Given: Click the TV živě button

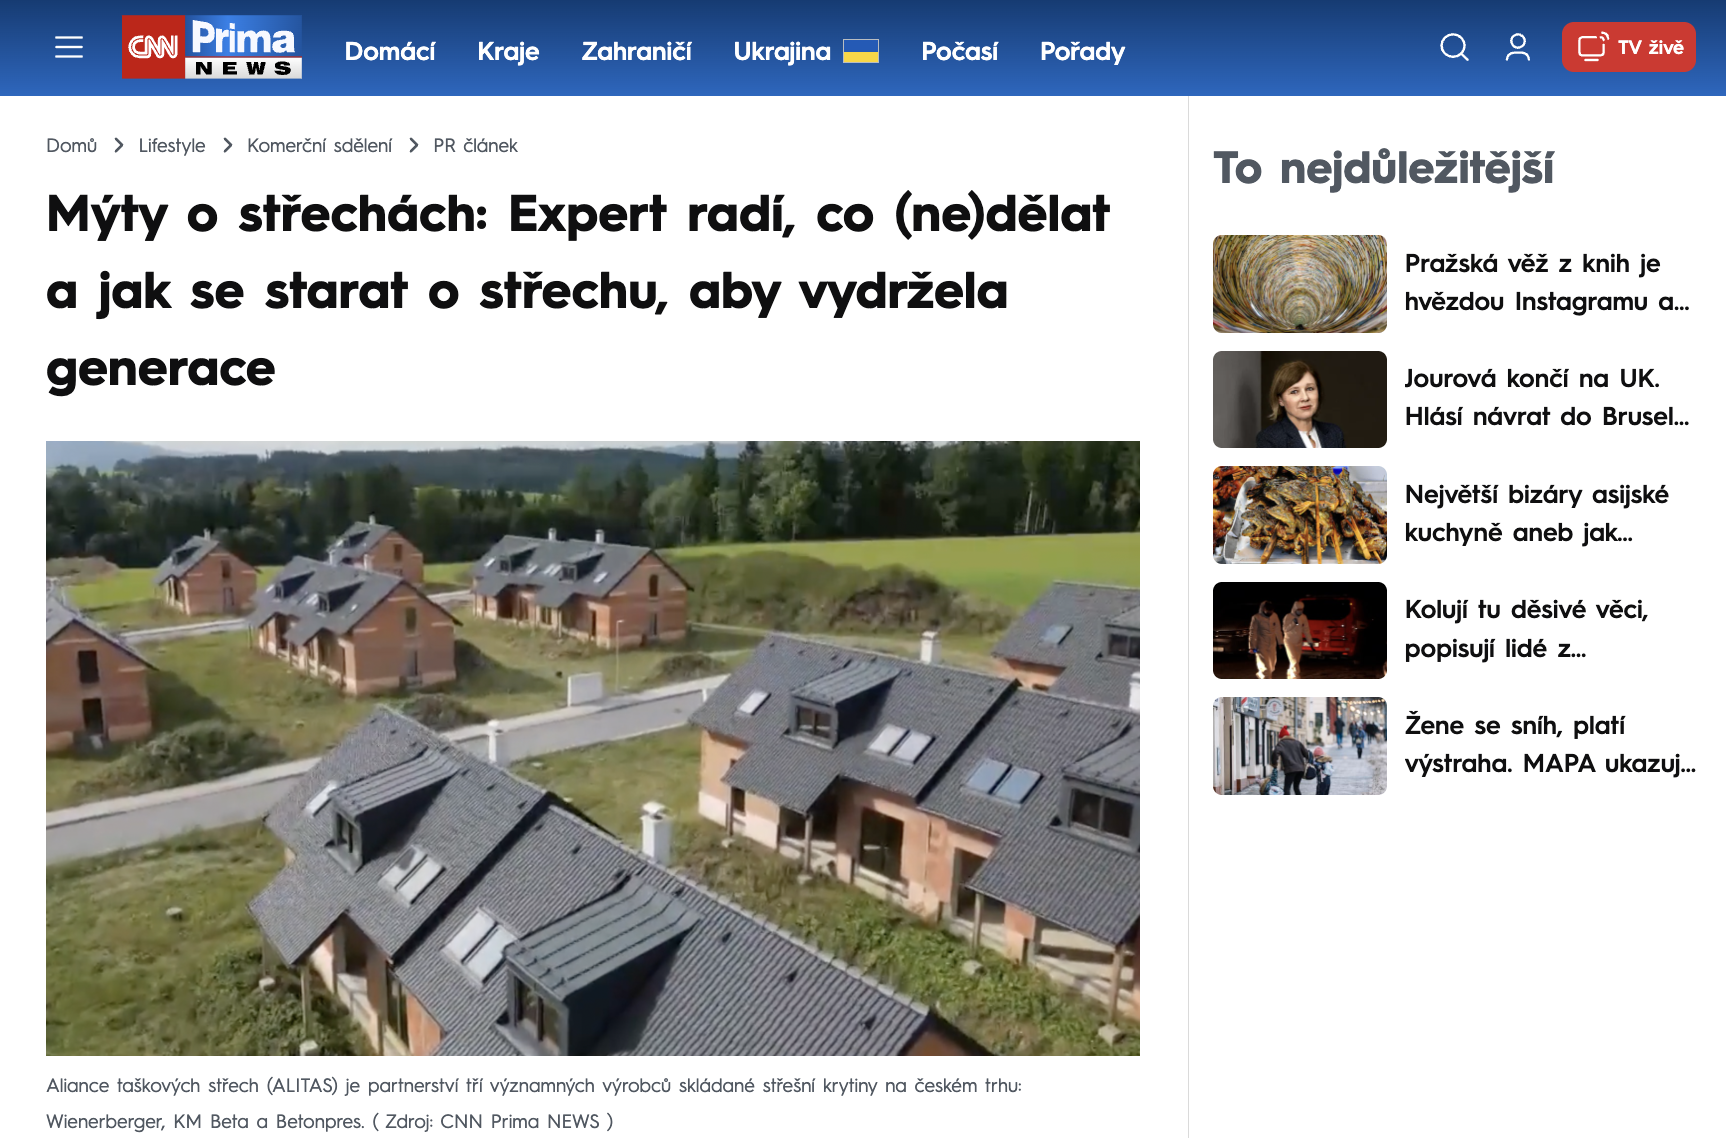Looking at the screenshot, I should 1628,46.
